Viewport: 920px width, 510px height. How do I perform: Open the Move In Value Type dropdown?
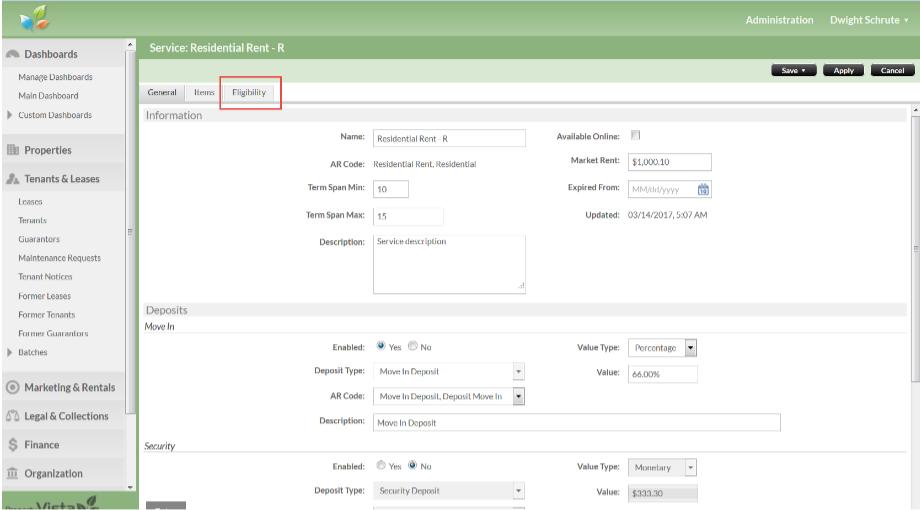(690, 348)
